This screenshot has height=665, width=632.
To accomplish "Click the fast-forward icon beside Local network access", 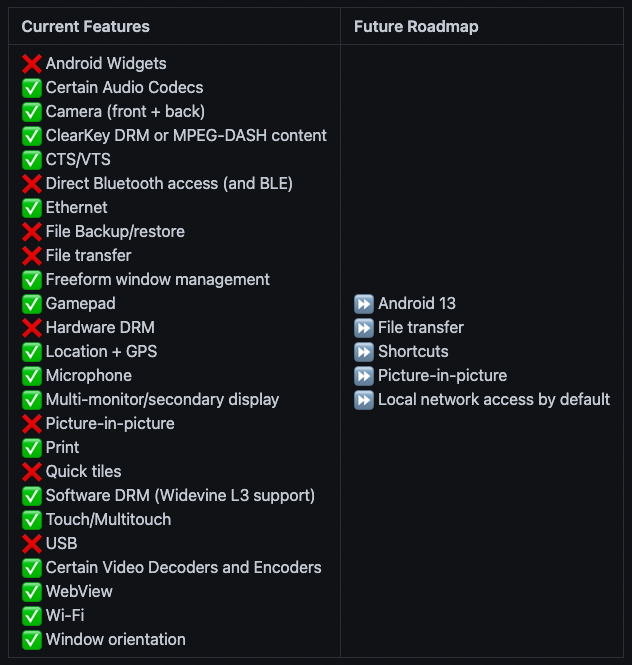I will (364, 400).
